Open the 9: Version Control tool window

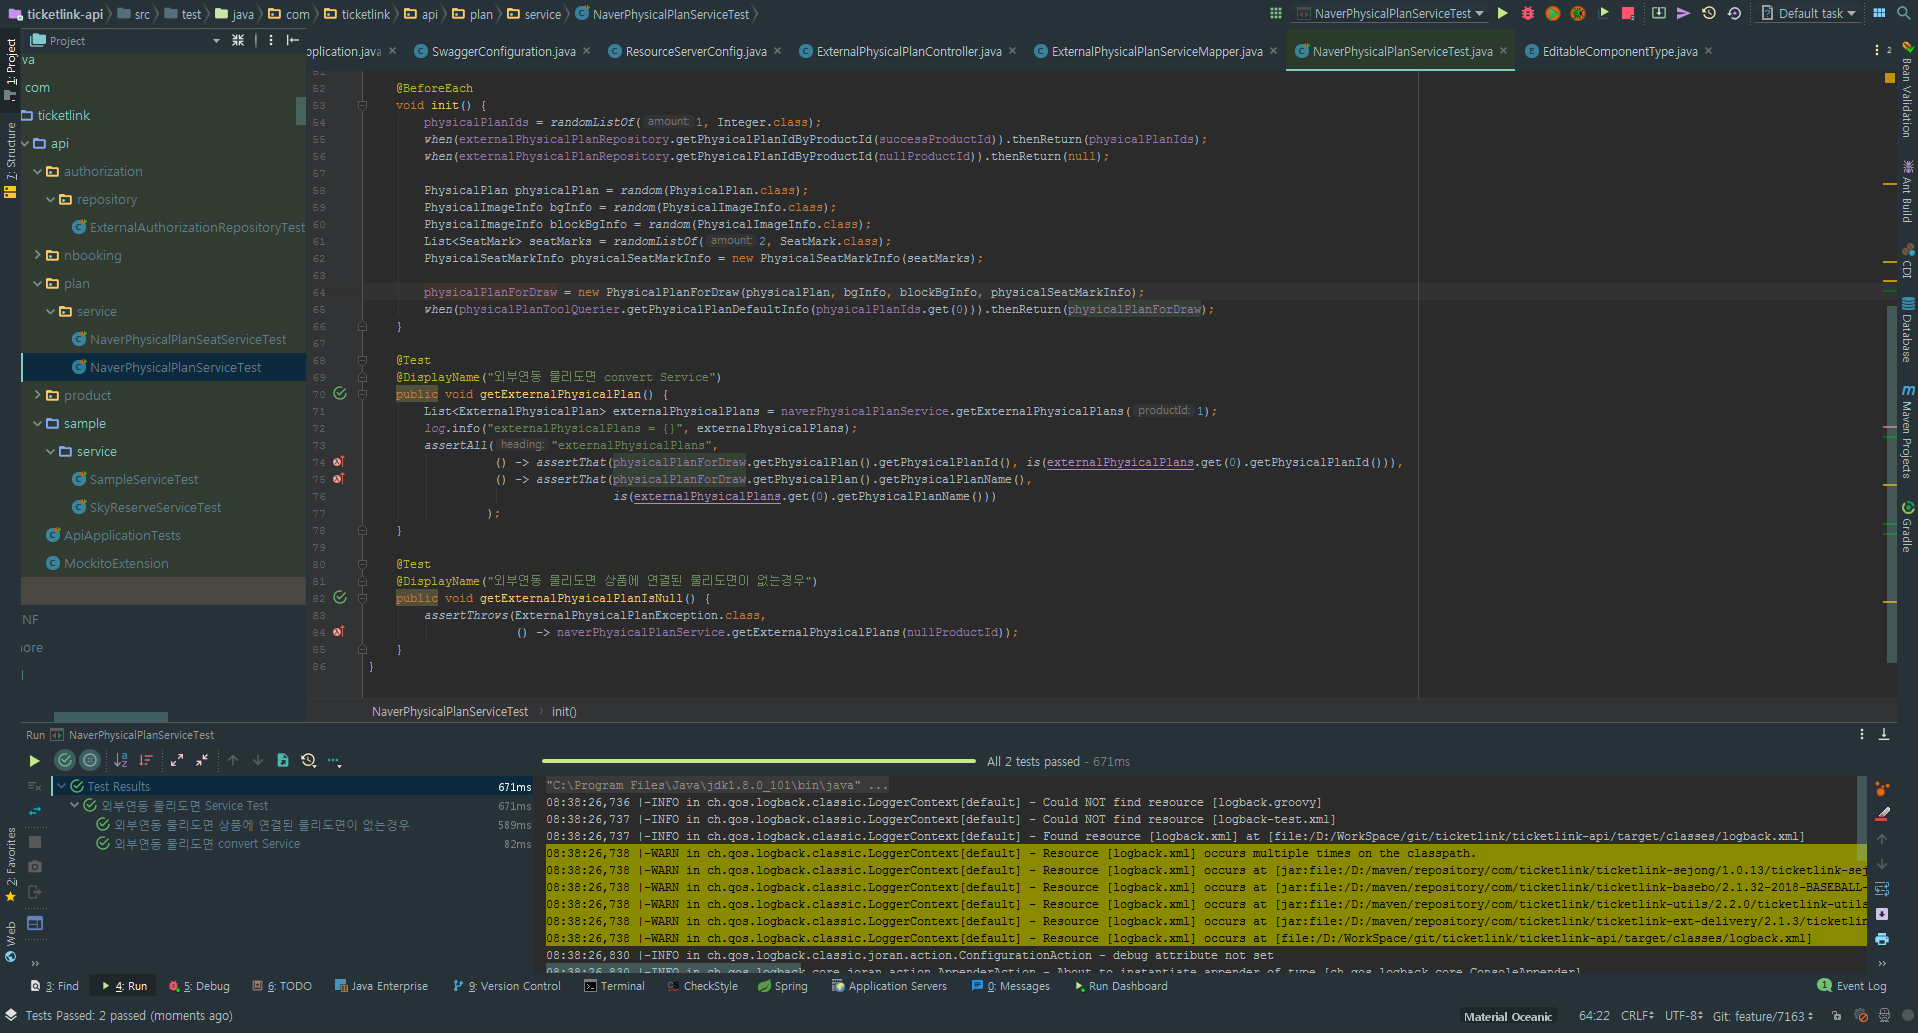coord(507,986)
